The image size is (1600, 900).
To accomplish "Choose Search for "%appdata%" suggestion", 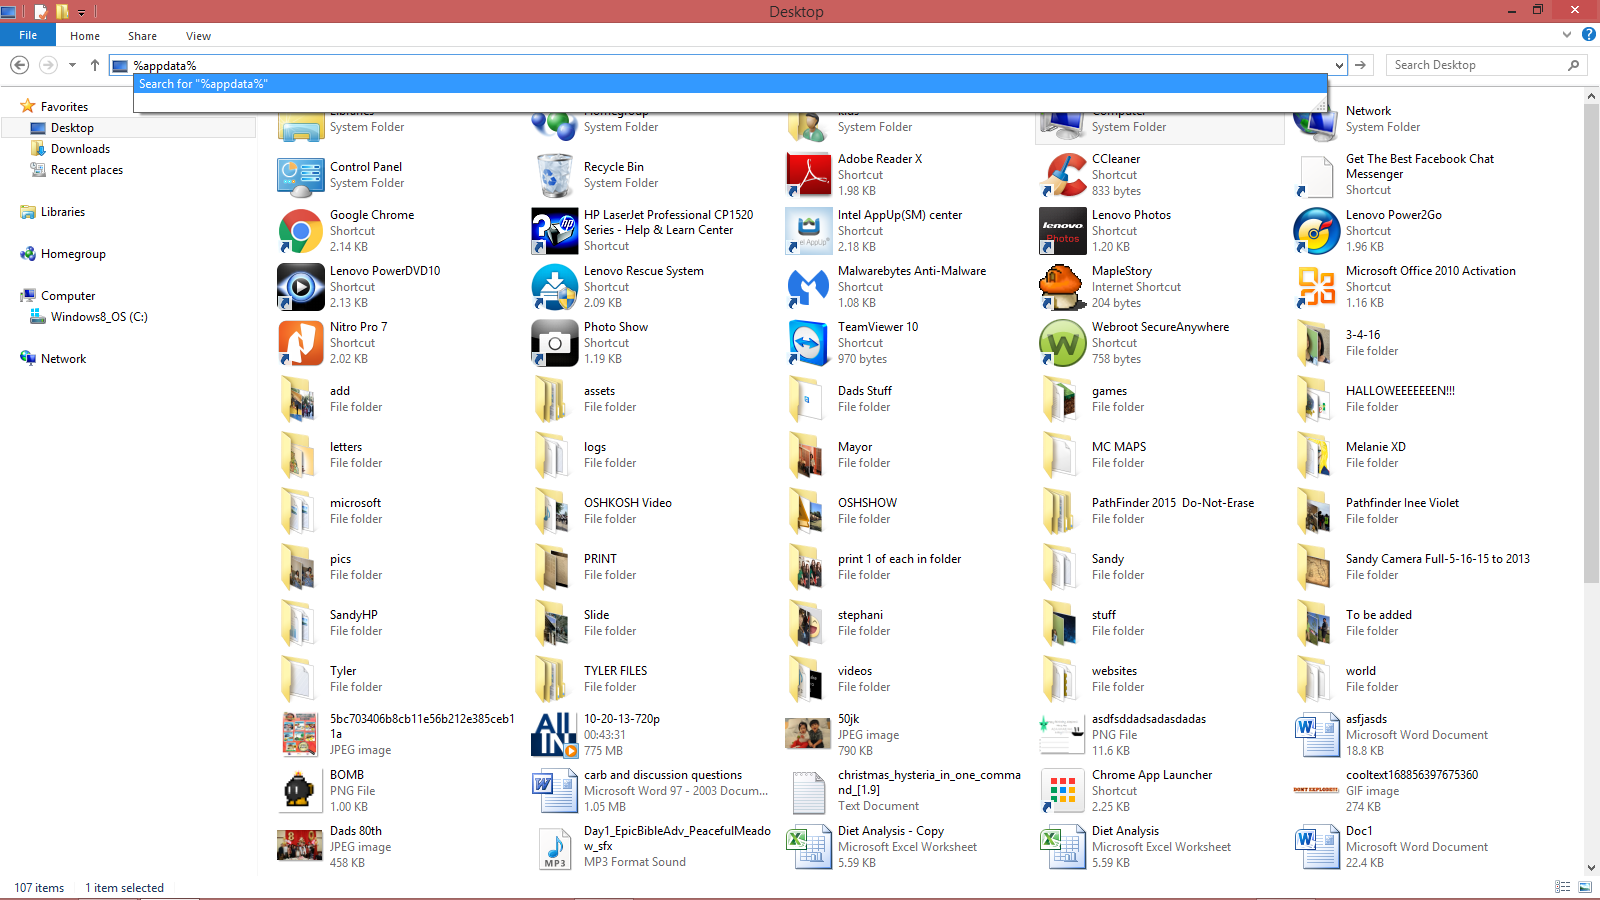I will click(x=730, y=84).
